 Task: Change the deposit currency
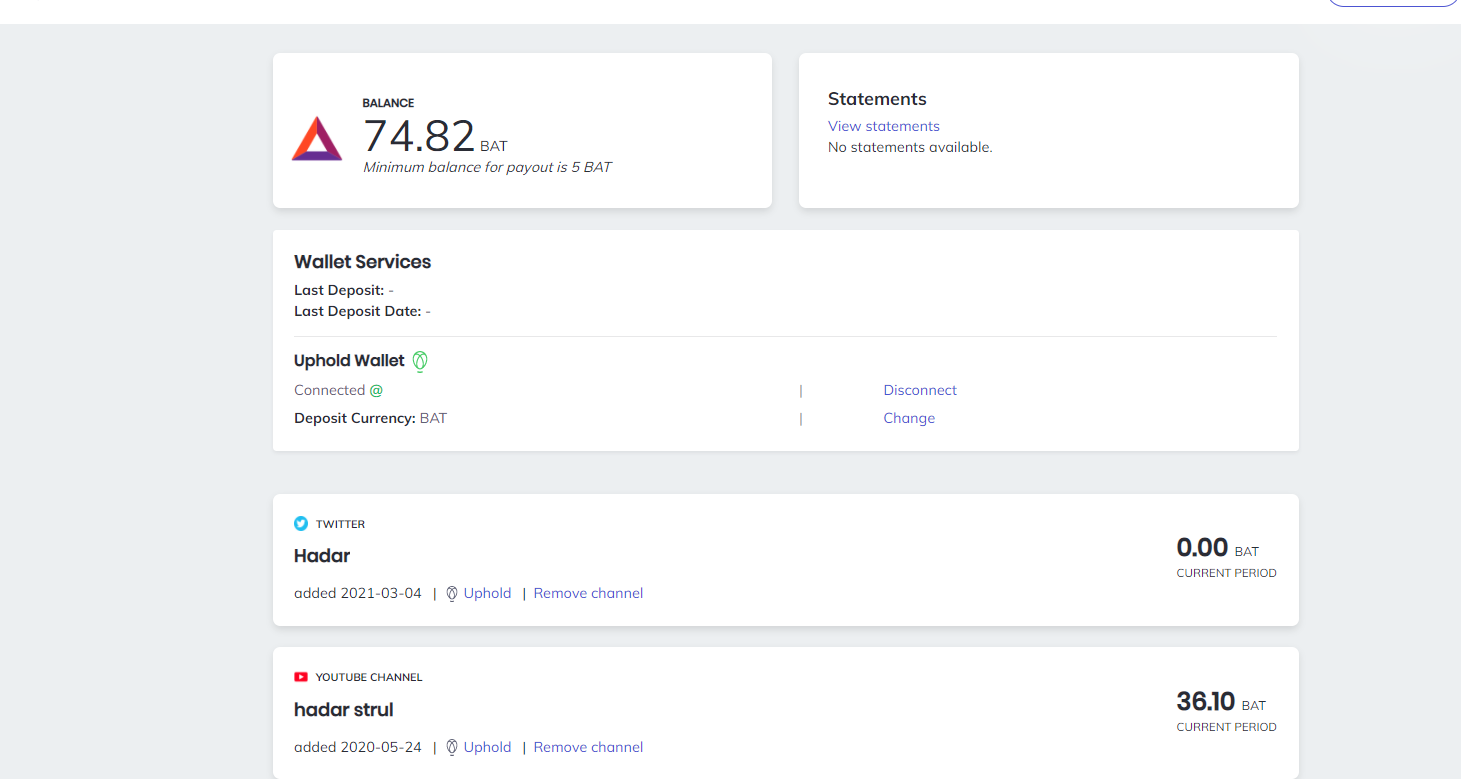tap(909, 418)
